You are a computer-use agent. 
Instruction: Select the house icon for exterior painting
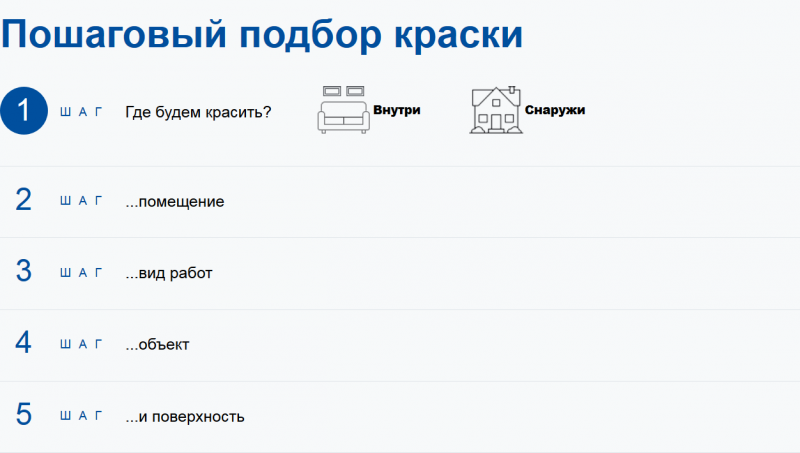[x=496, y=110]
